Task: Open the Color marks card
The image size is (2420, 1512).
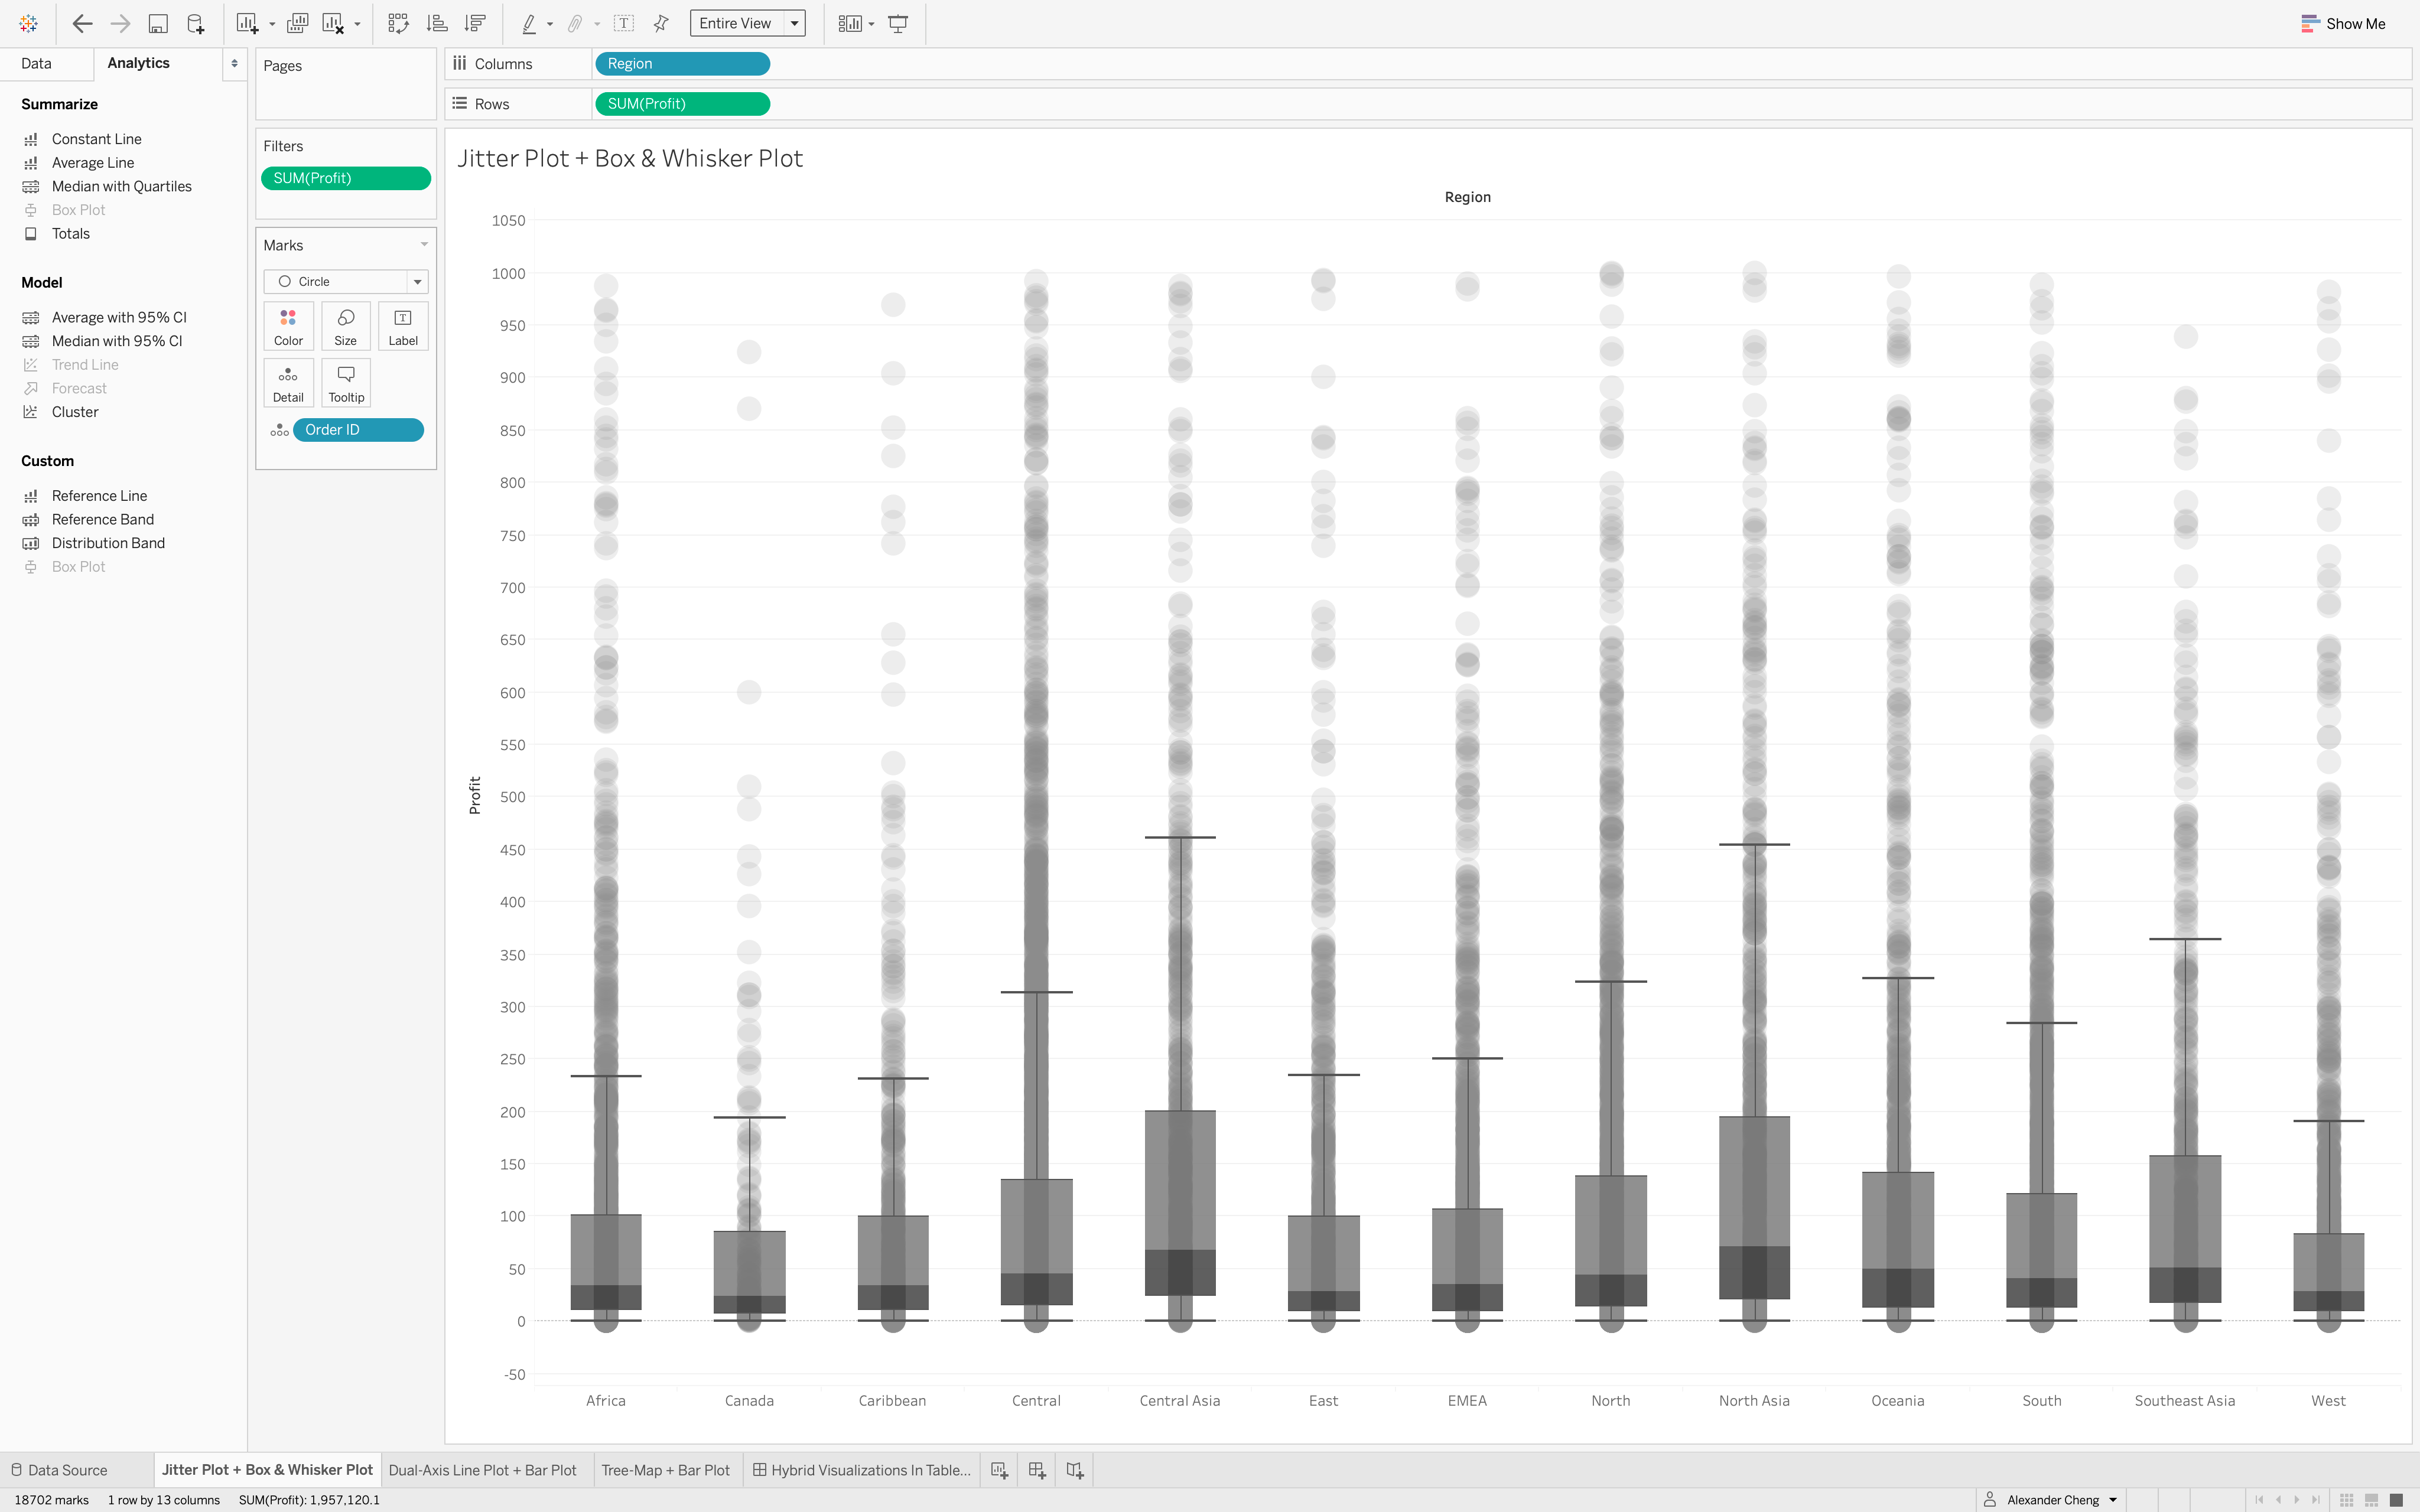Action: pyautogui.click(x=288, y=326)
